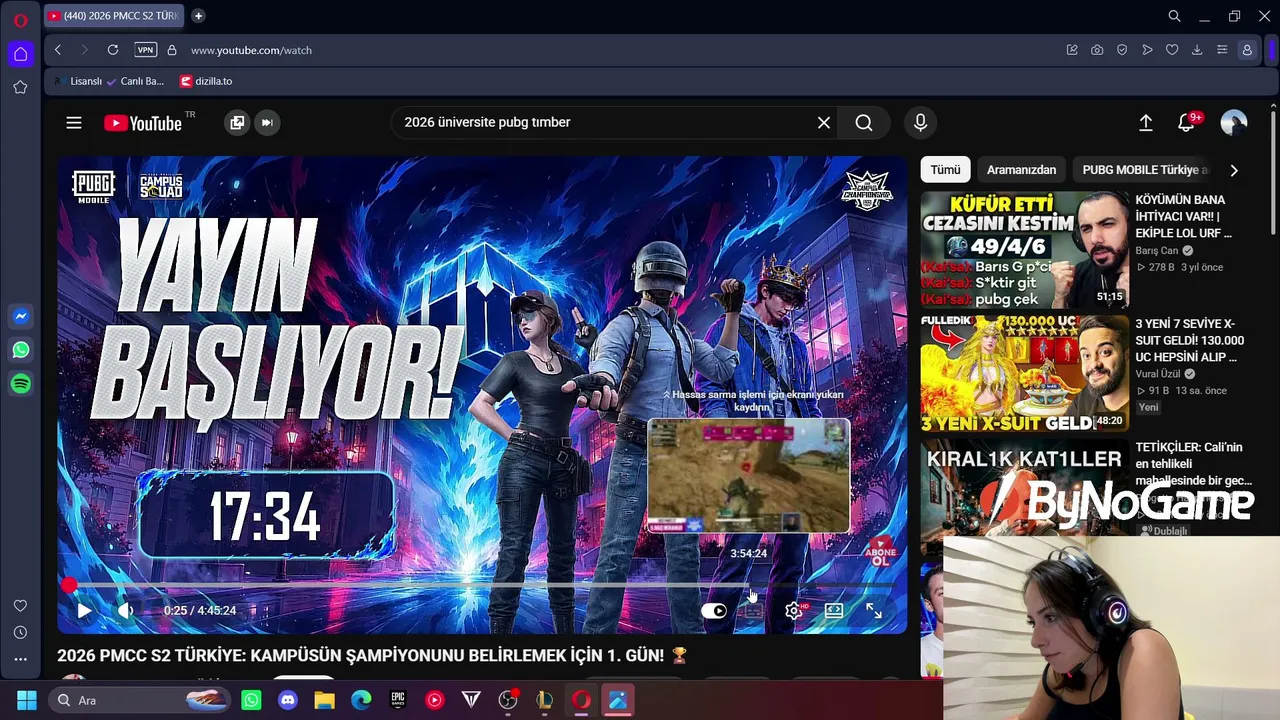This screenshot has height=720, width=1280.
Task: Open the Opera main menu logo
Action: coord(20,18)
